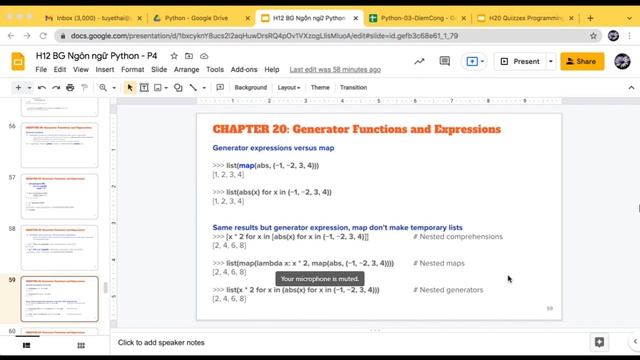
Task: Print the presentation
Action: coord(70,87)
